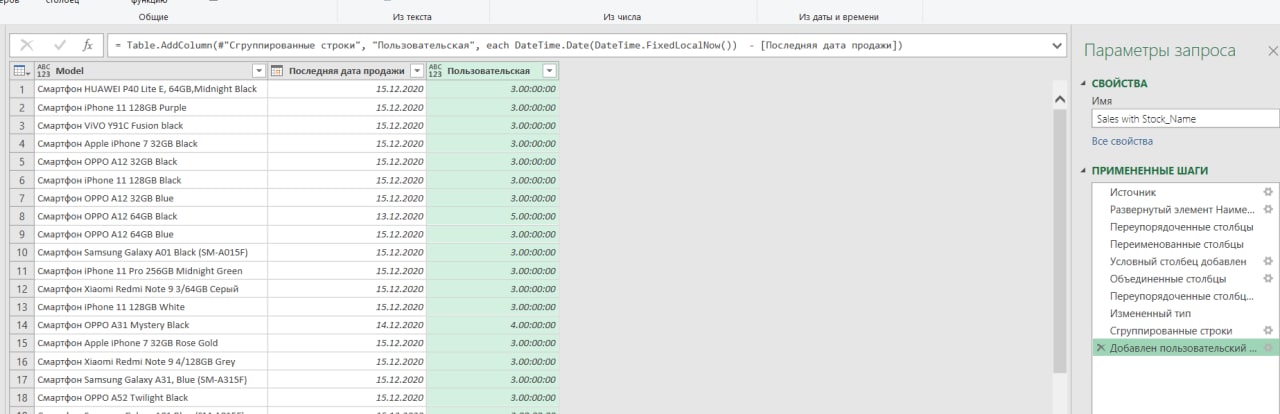Open filter dropdown for Пользовательская column

[549, 71]
